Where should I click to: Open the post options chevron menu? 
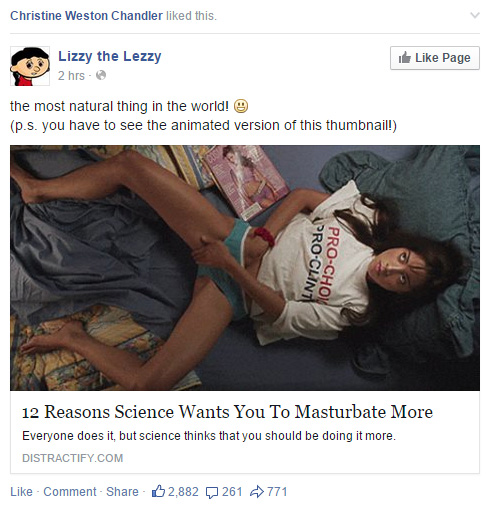pyautogui.click(x=475, y=15)
